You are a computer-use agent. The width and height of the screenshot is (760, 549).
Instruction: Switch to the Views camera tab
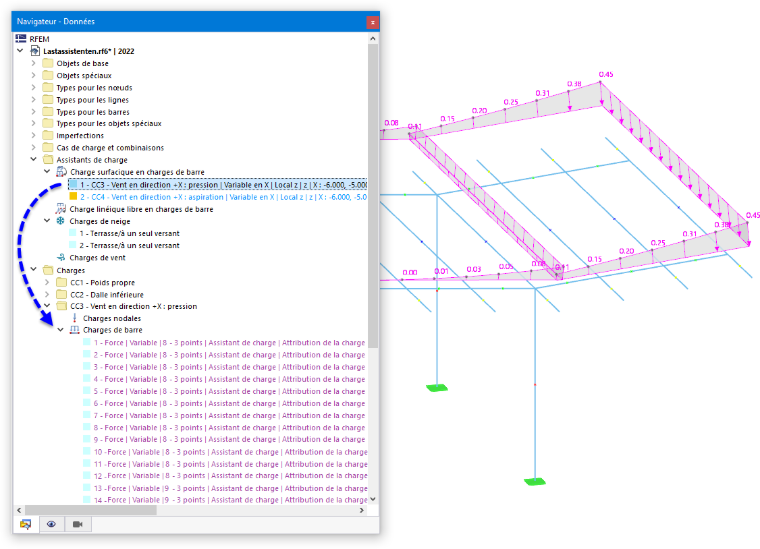click(x=78, y=524)
